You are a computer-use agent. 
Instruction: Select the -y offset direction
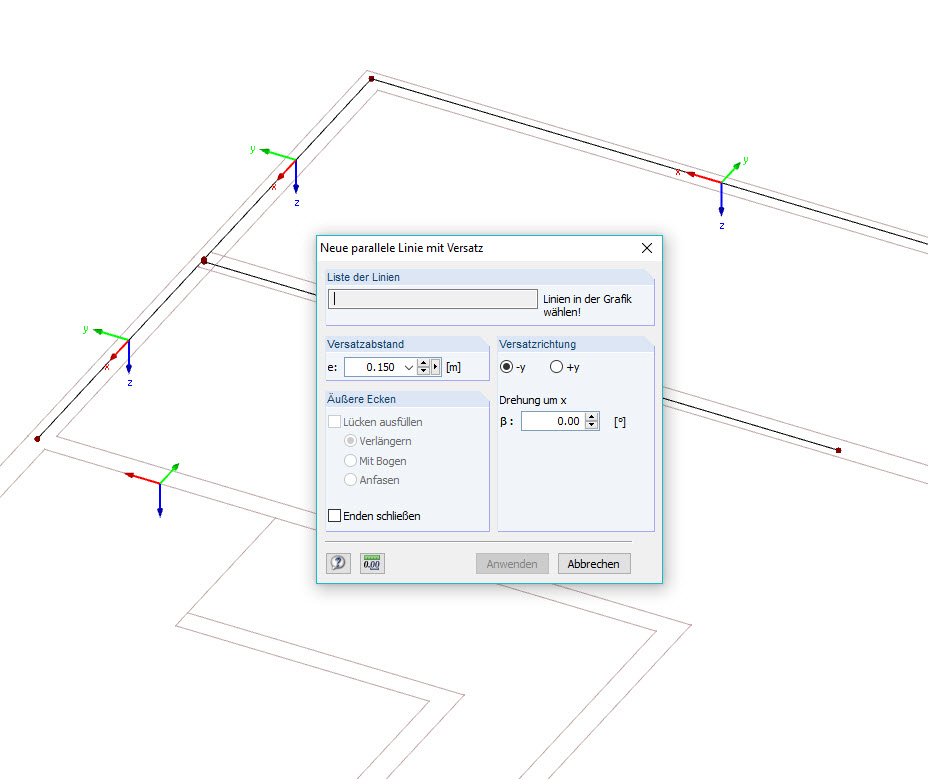pyautogui.click(x=508, y=366)
